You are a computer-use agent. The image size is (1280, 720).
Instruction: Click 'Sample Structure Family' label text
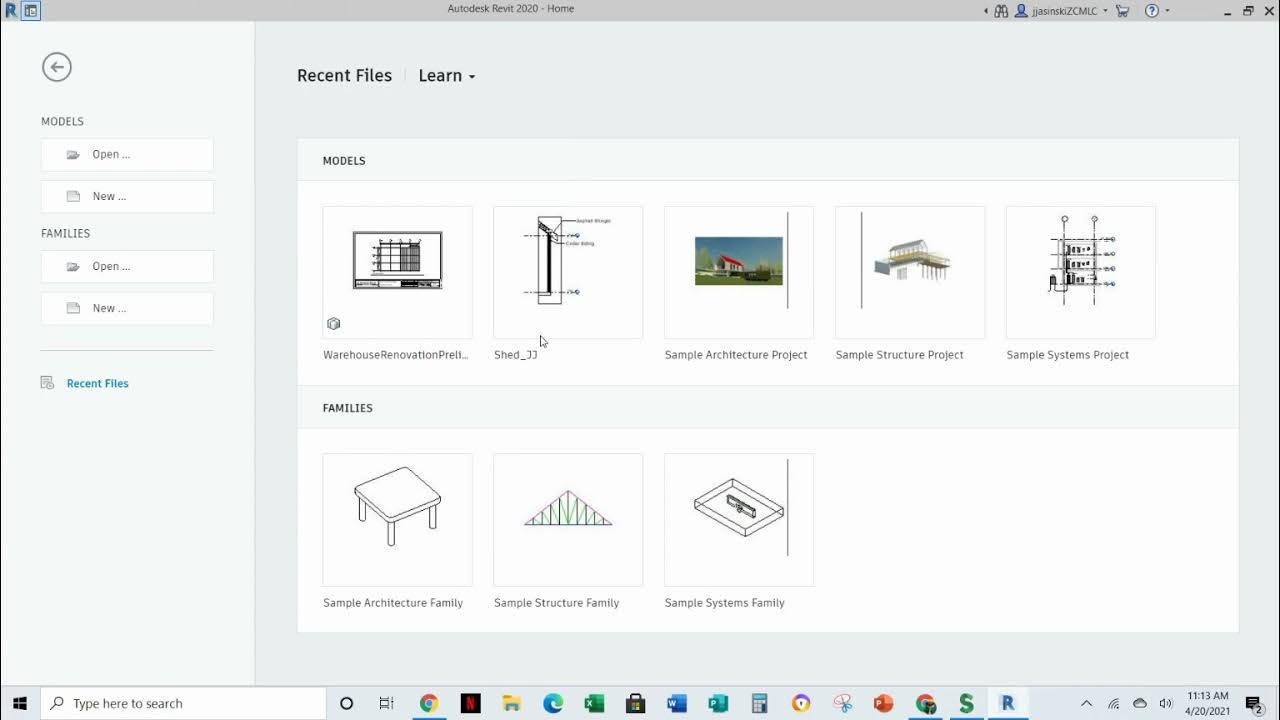(556, 603)
